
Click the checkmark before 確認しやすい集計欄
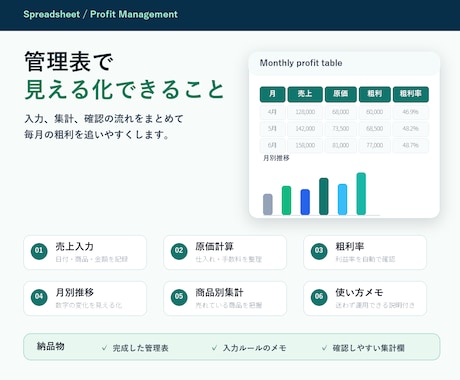(324, 348)
